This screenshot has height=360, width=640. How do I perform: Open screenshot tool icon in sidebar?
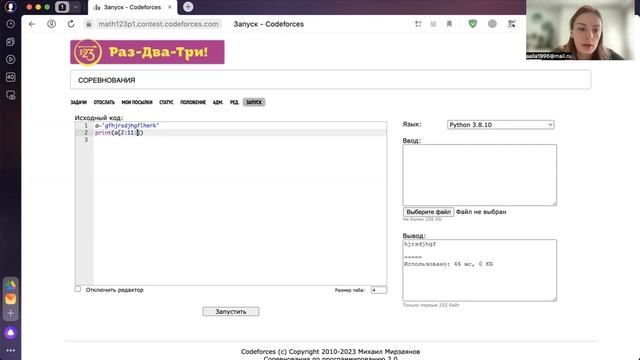11,95
